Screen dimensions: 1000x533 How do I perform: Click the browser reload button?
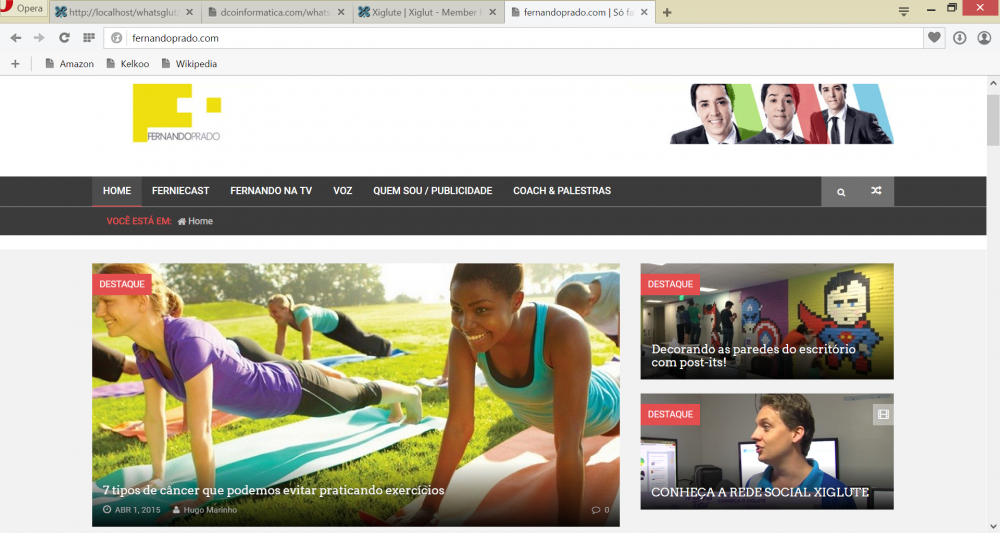tap(64, 38)
